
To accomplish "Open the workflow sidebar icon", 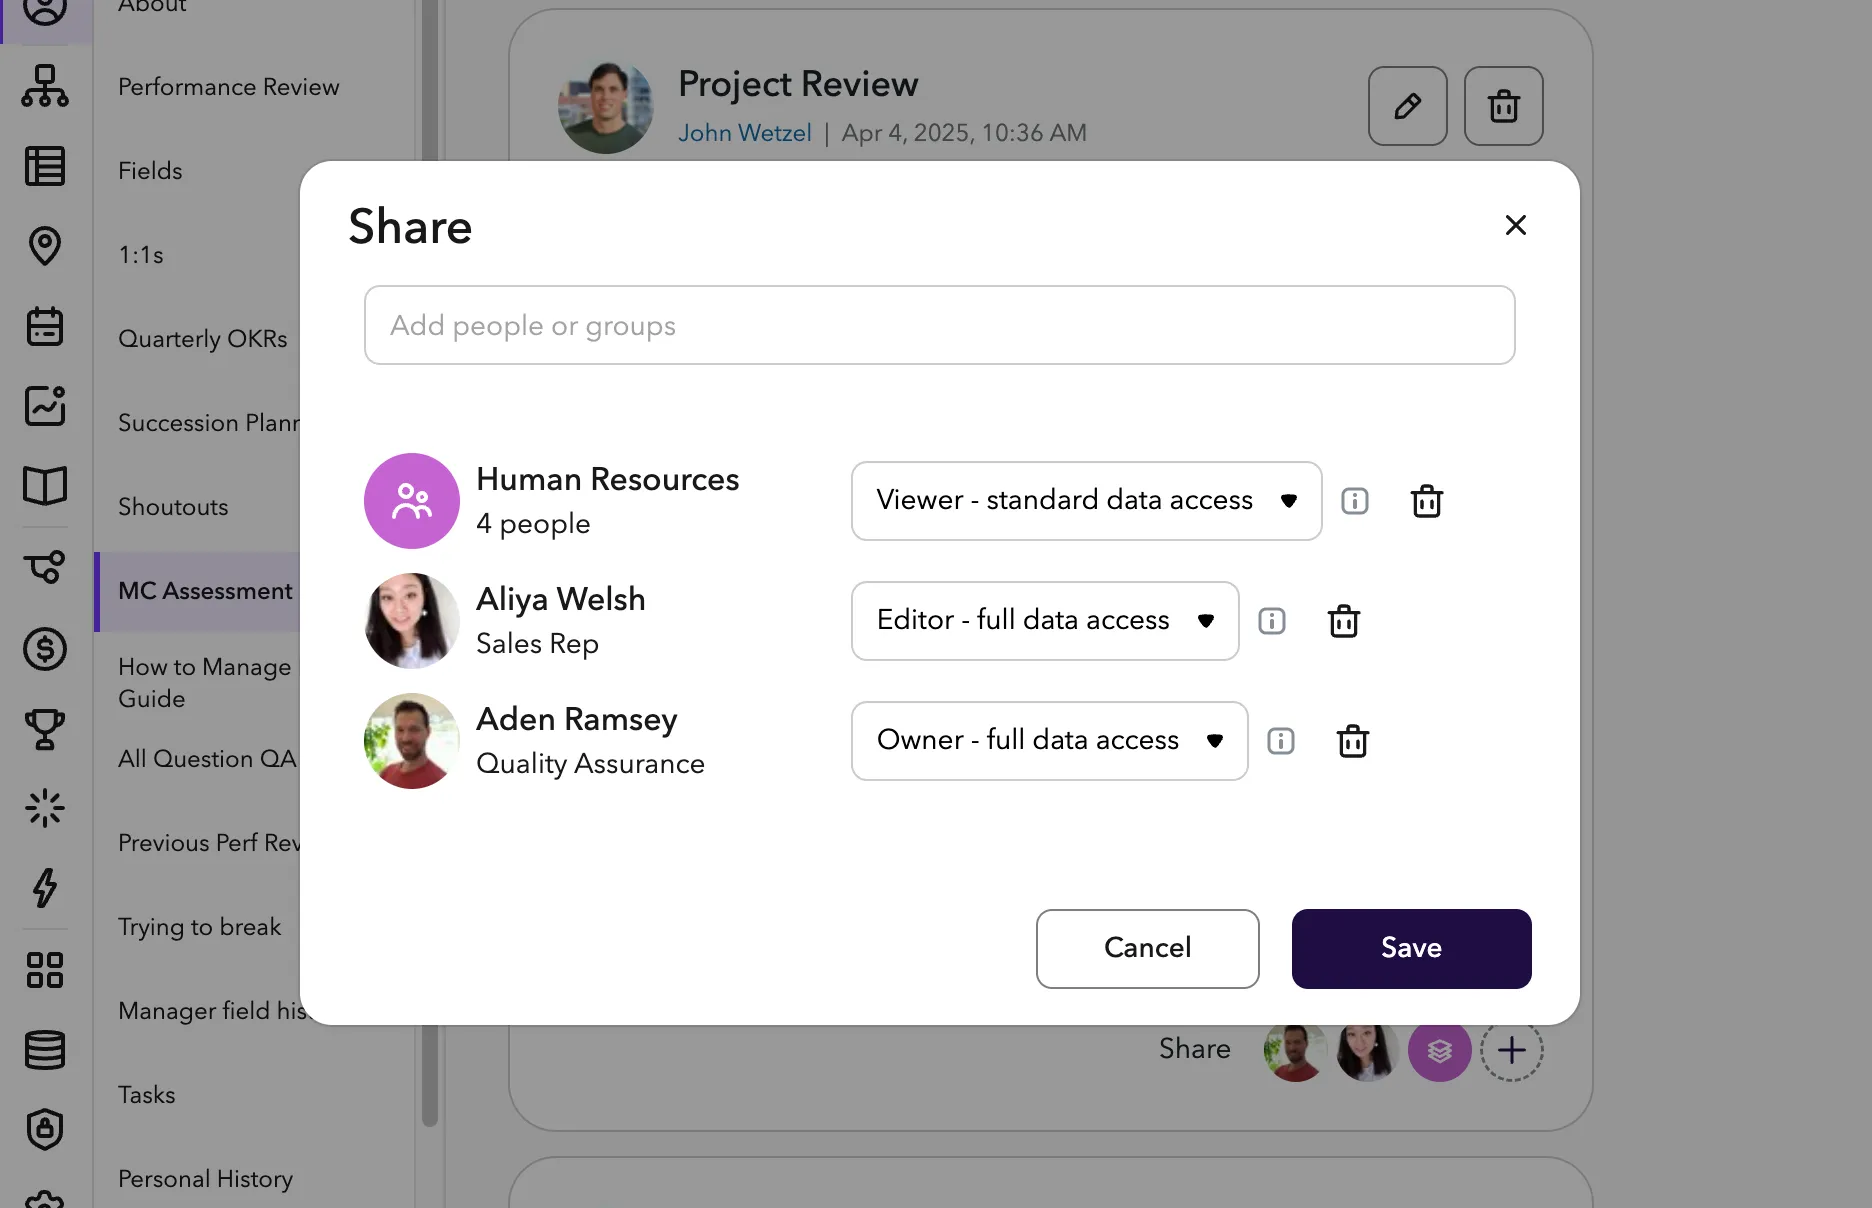I will tap(45, 567).
